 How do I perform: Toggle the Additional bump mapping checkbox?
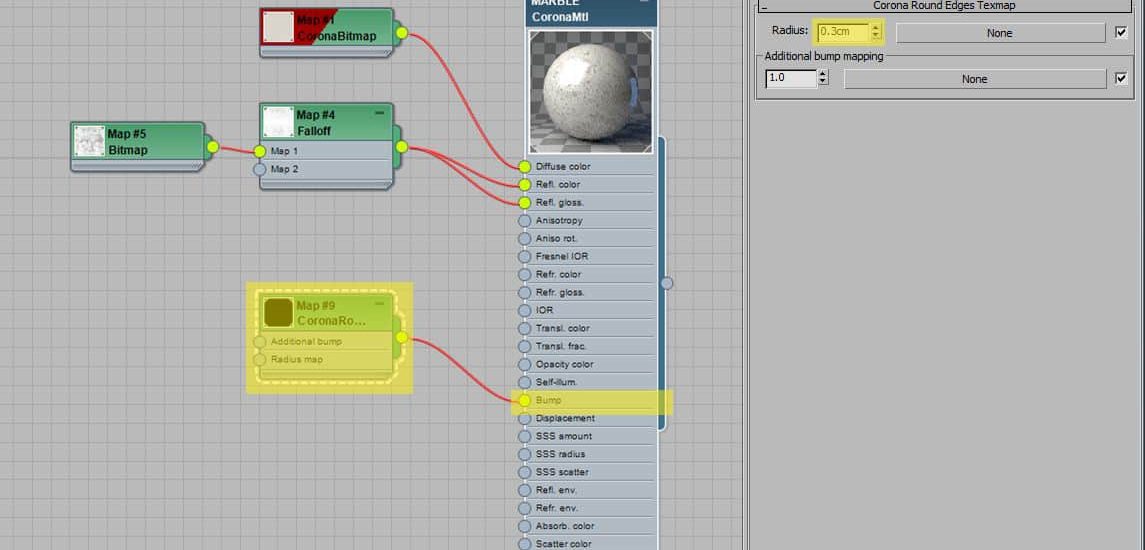(x=1121, y=79)
